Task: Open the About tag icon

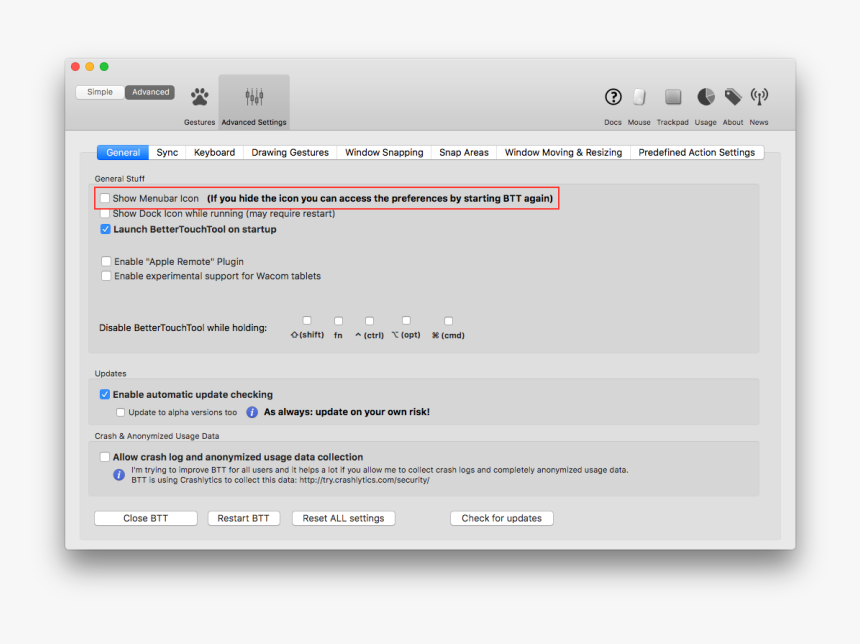Action: coord(733,97)
